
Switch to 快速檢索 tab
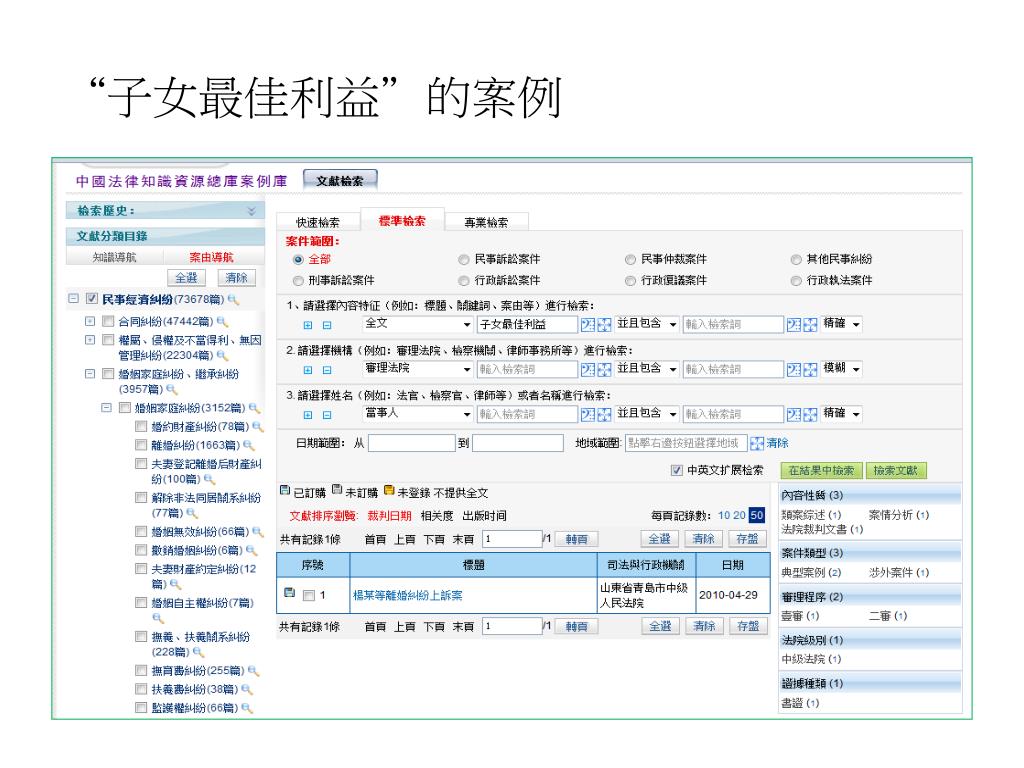pyautogui.click(x=318, y=222)
